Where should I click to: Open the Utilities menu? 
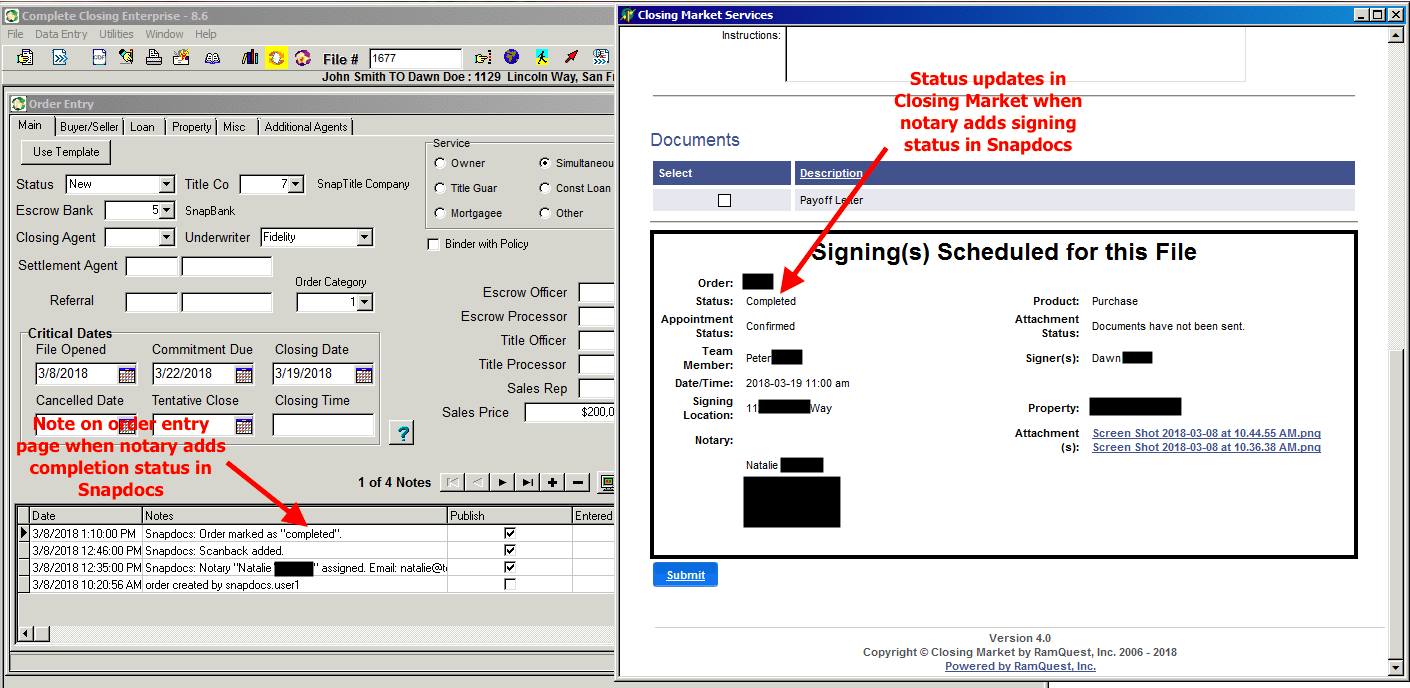tap(116, 34)
